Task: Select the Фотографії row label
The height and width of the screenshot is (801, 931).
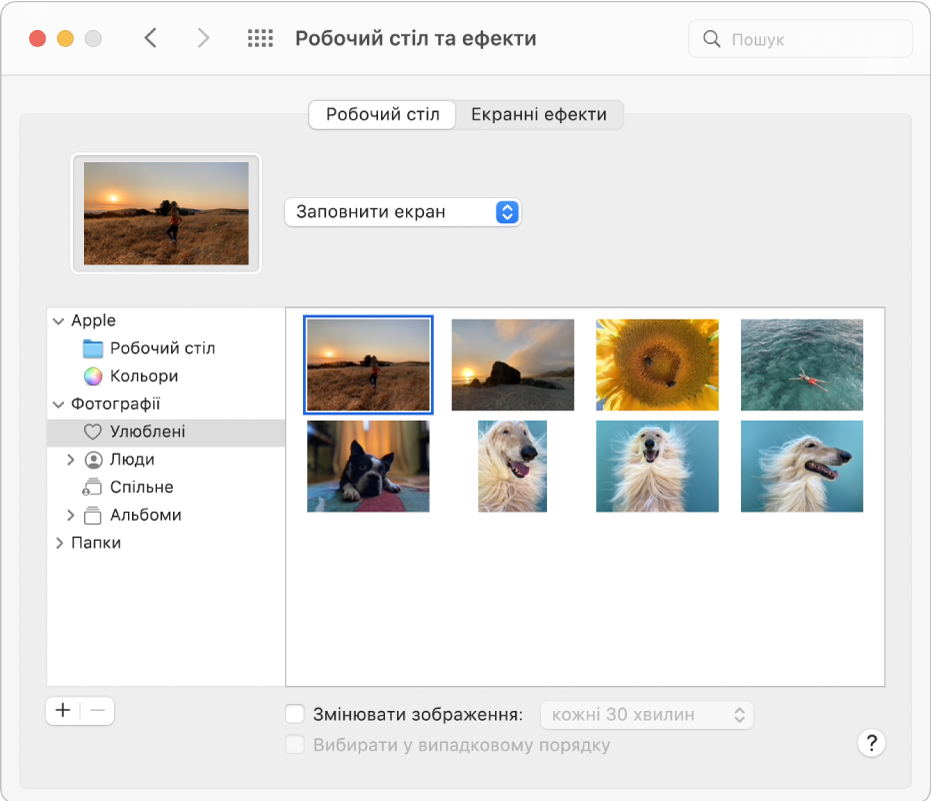Action: coord(116,404)
